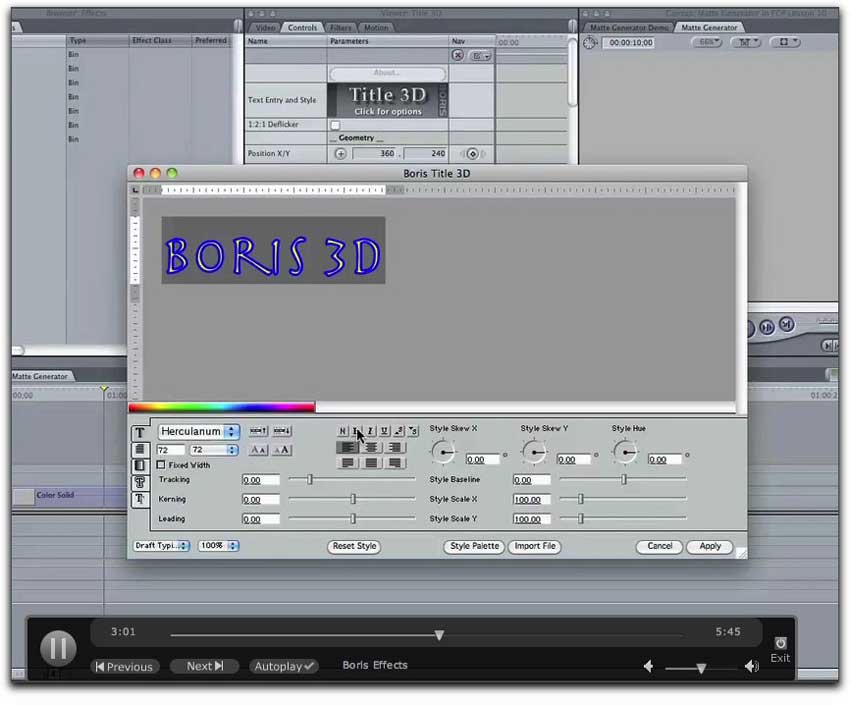Click decrease tracking icon beside font menu
Screen dimensions: 850x705
282,431
